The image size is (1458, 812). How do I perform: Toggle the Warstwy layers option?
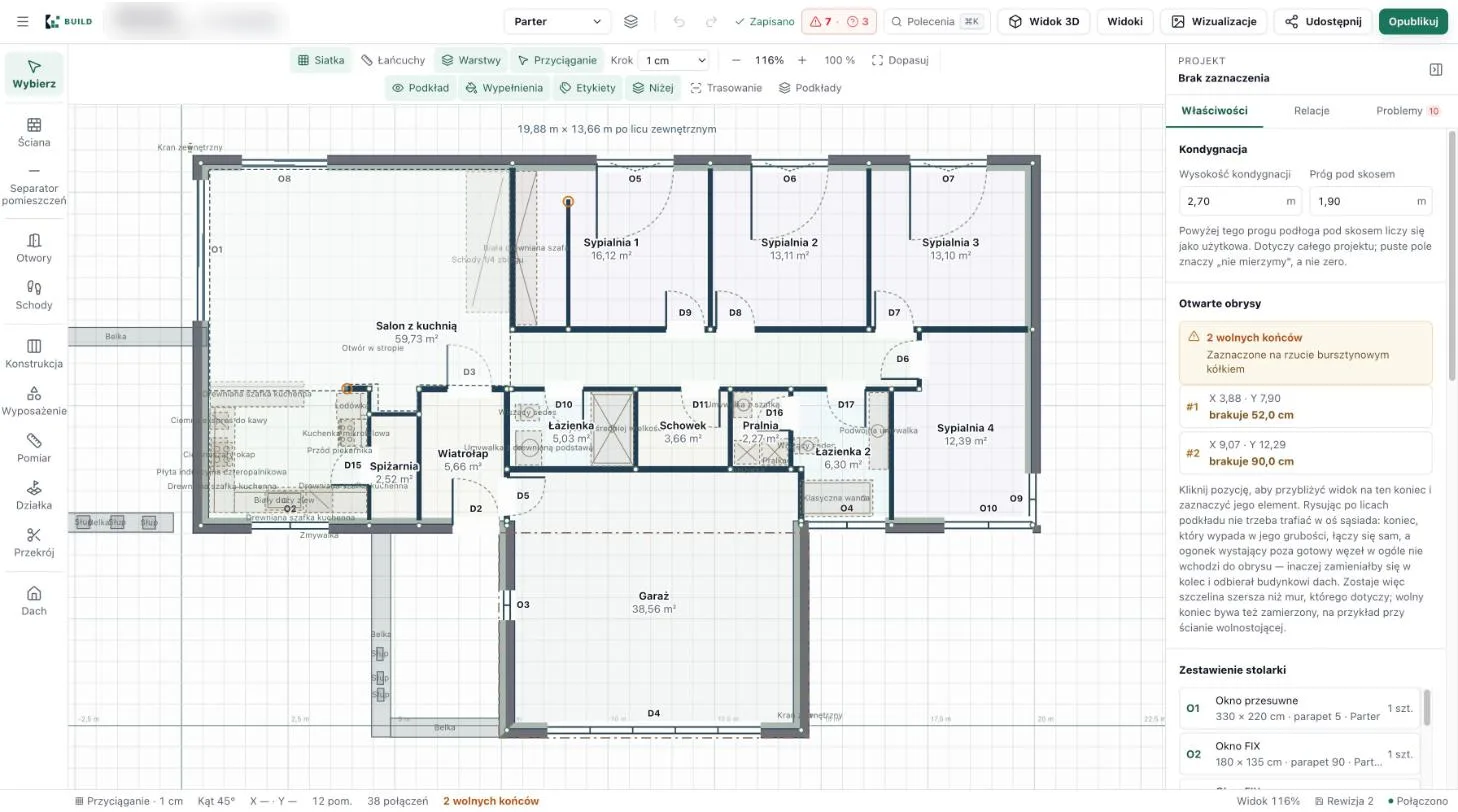pyautogui.click(x=471, y=60)
